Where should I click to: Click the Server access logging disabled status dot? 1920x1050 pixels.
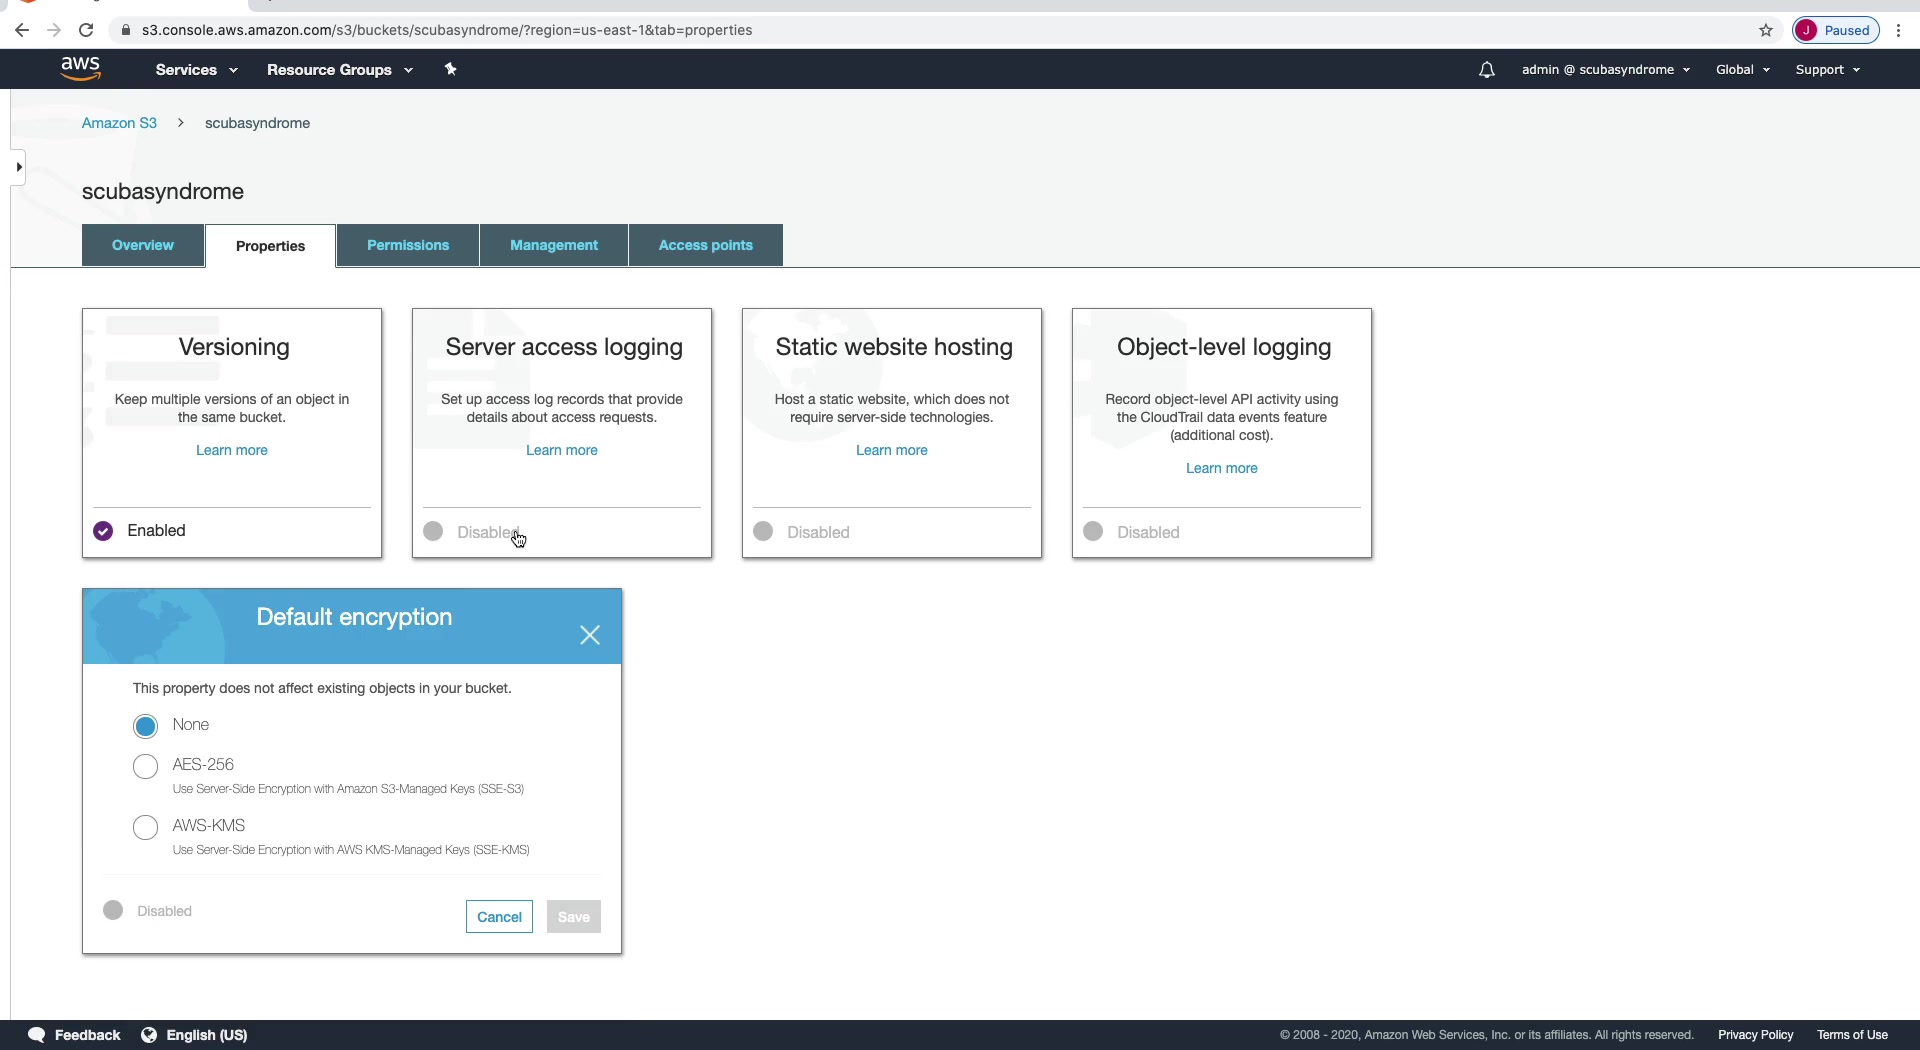(433, 531)
